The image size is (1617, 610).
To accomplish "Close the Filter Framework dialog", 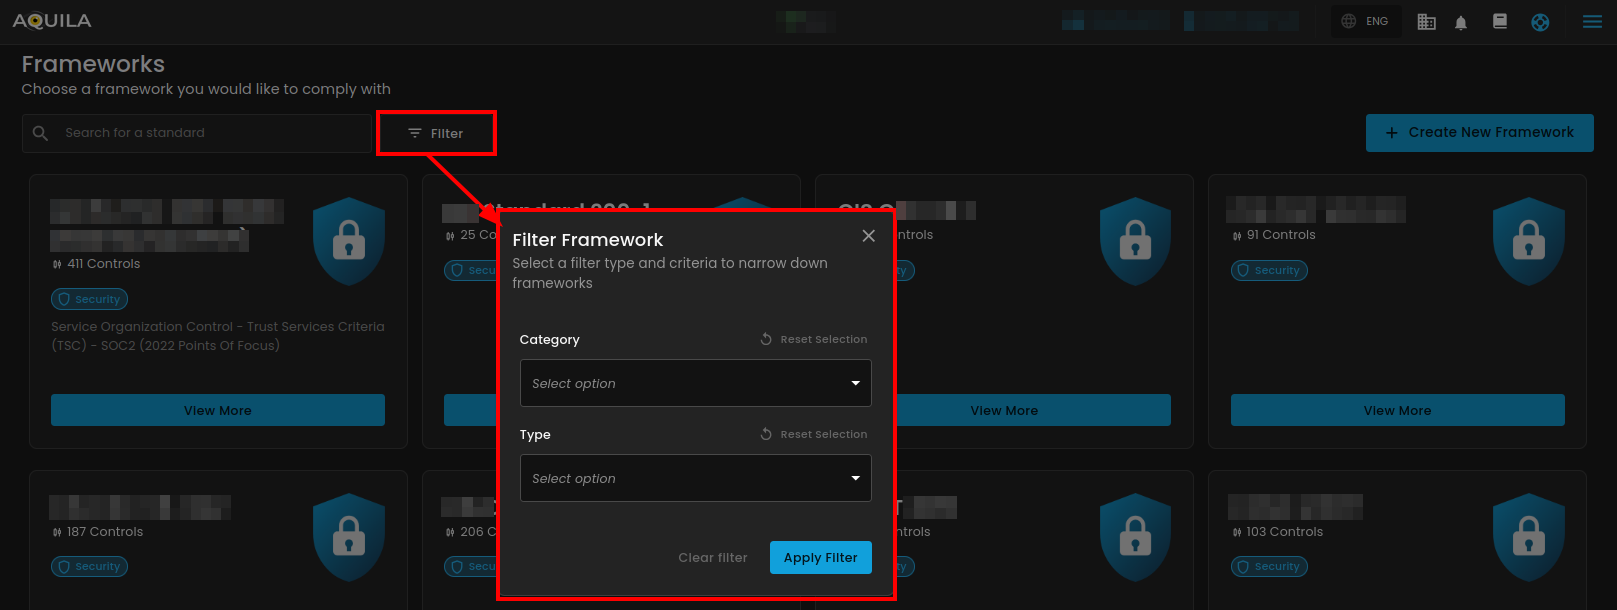I will pos(868,236).
